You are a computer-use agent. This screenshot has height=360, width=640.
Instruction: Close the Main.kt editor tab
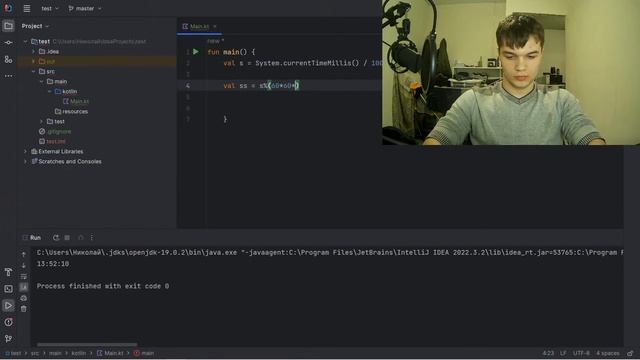215,26
